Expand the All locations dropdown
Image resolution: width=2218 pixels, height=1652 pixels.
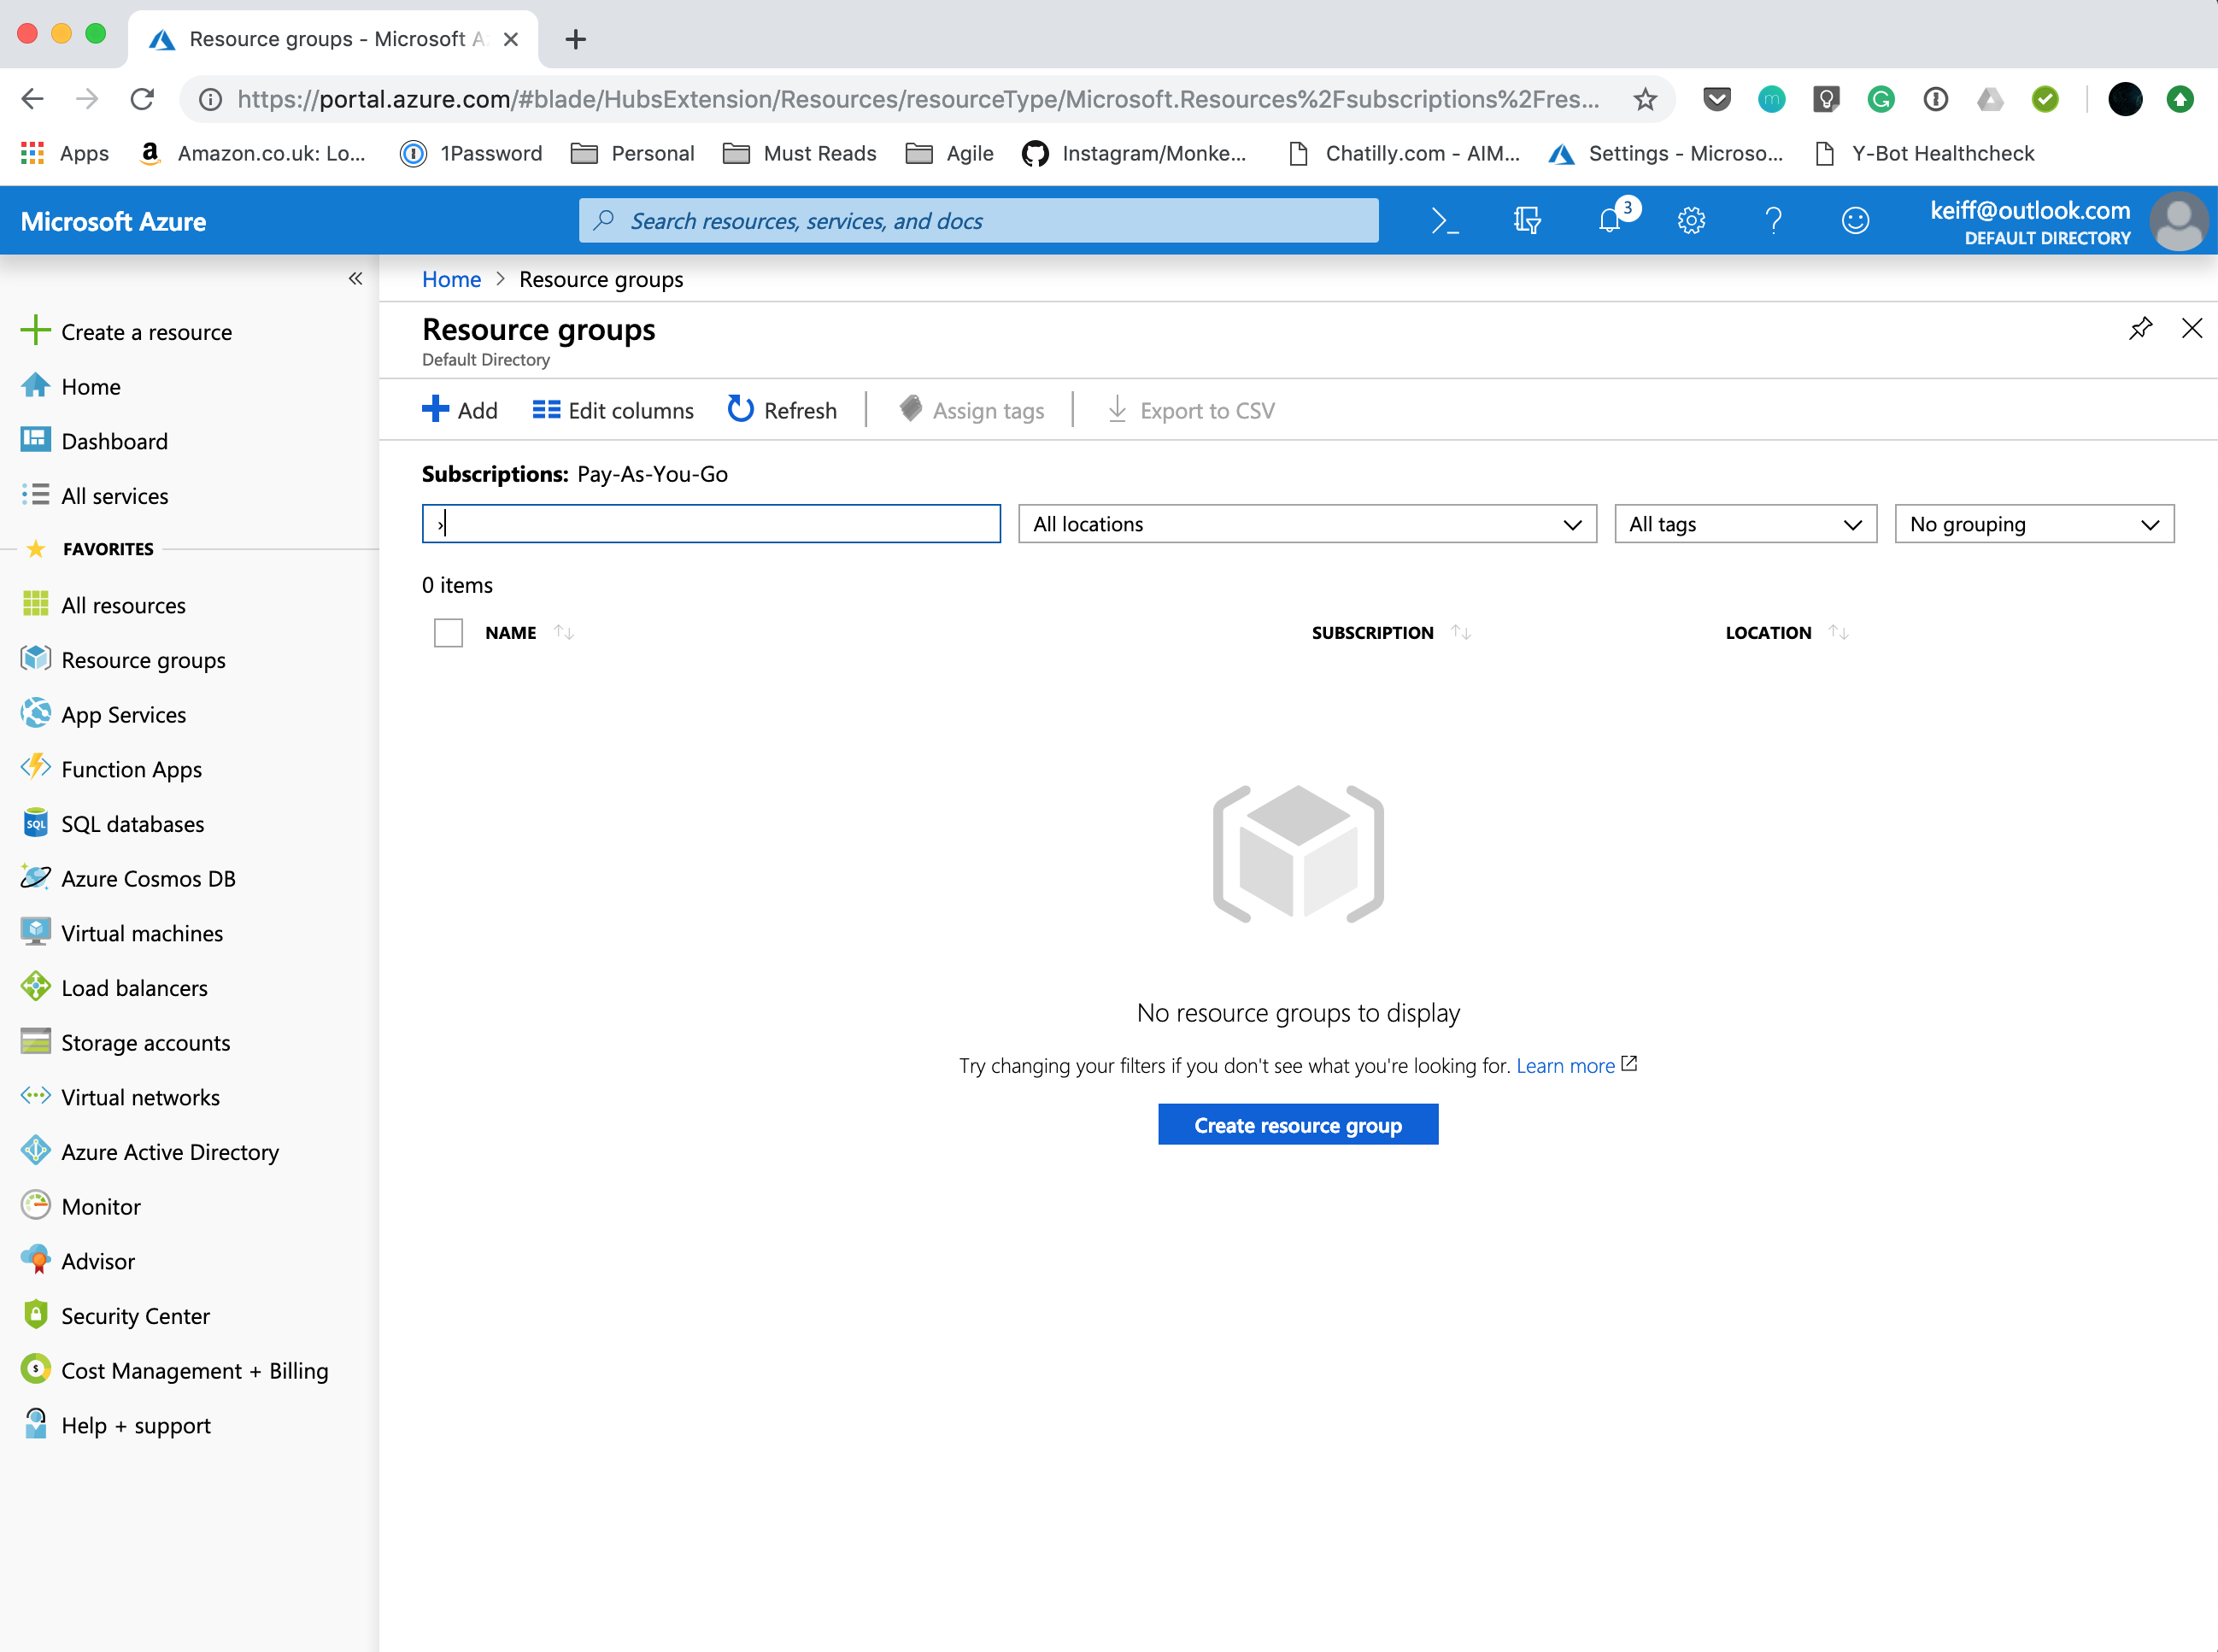(1306, 524)
